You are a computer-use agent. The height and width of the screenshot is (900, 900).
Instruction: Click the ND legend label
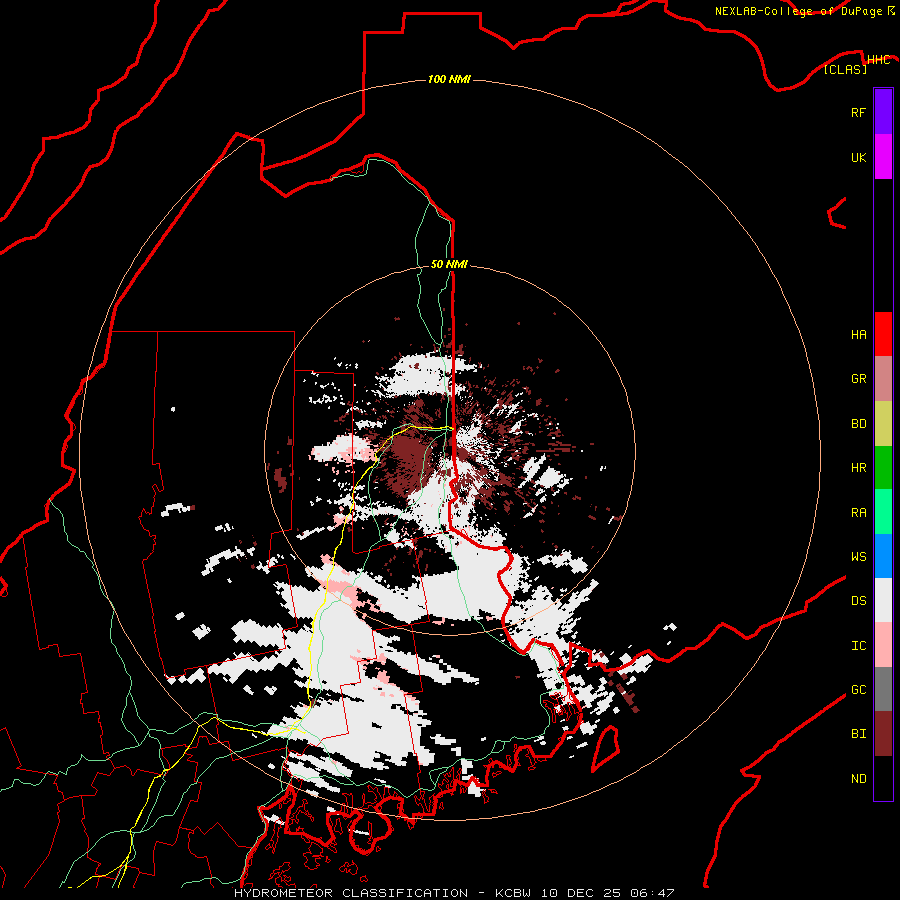858,779
